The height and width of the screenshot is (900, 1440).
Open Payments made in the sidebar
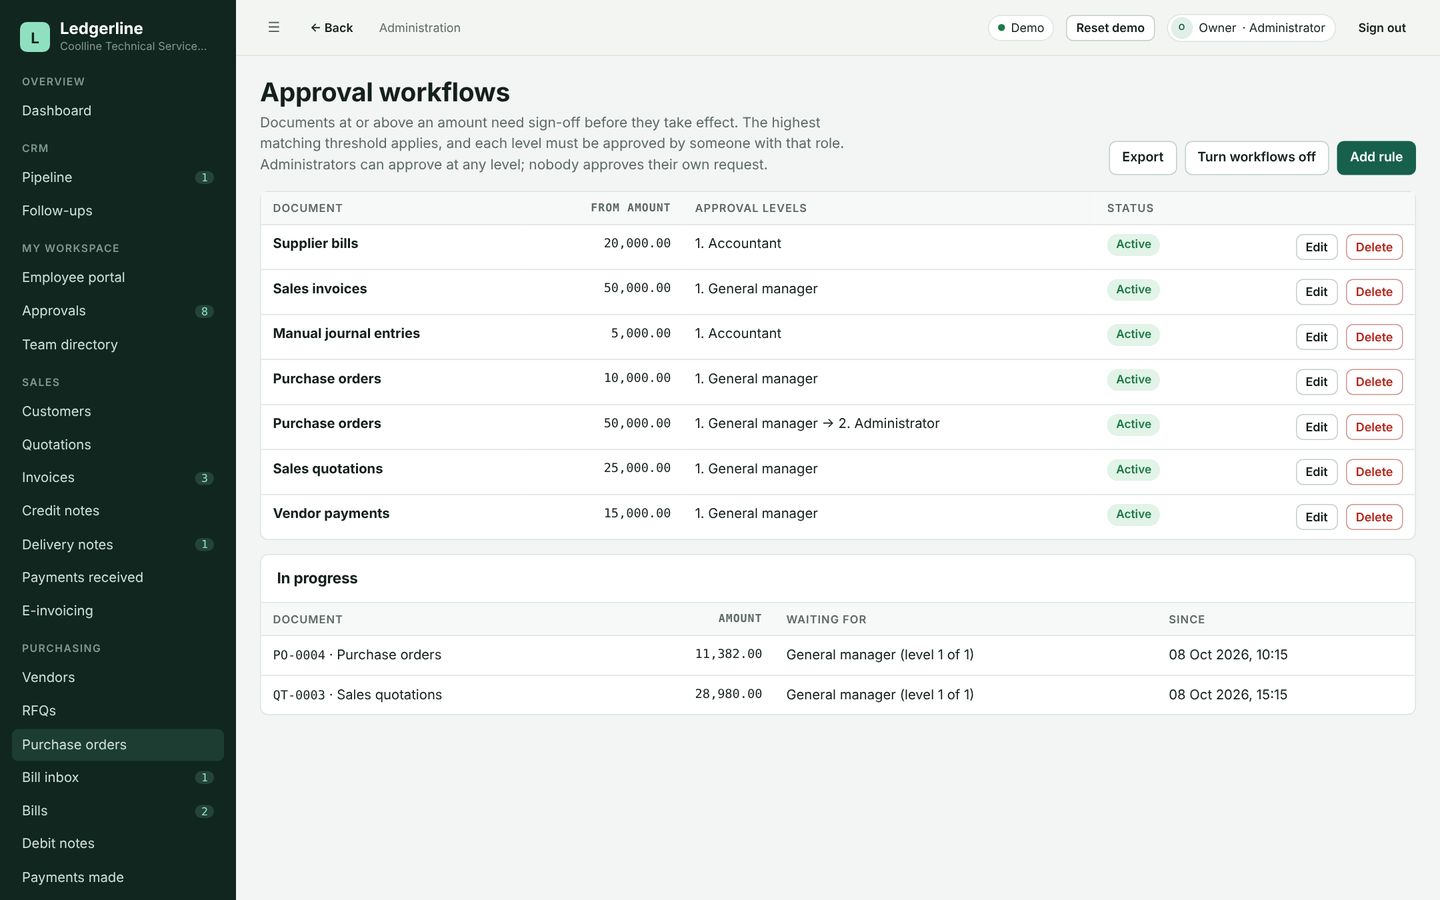tap(118, 877)
